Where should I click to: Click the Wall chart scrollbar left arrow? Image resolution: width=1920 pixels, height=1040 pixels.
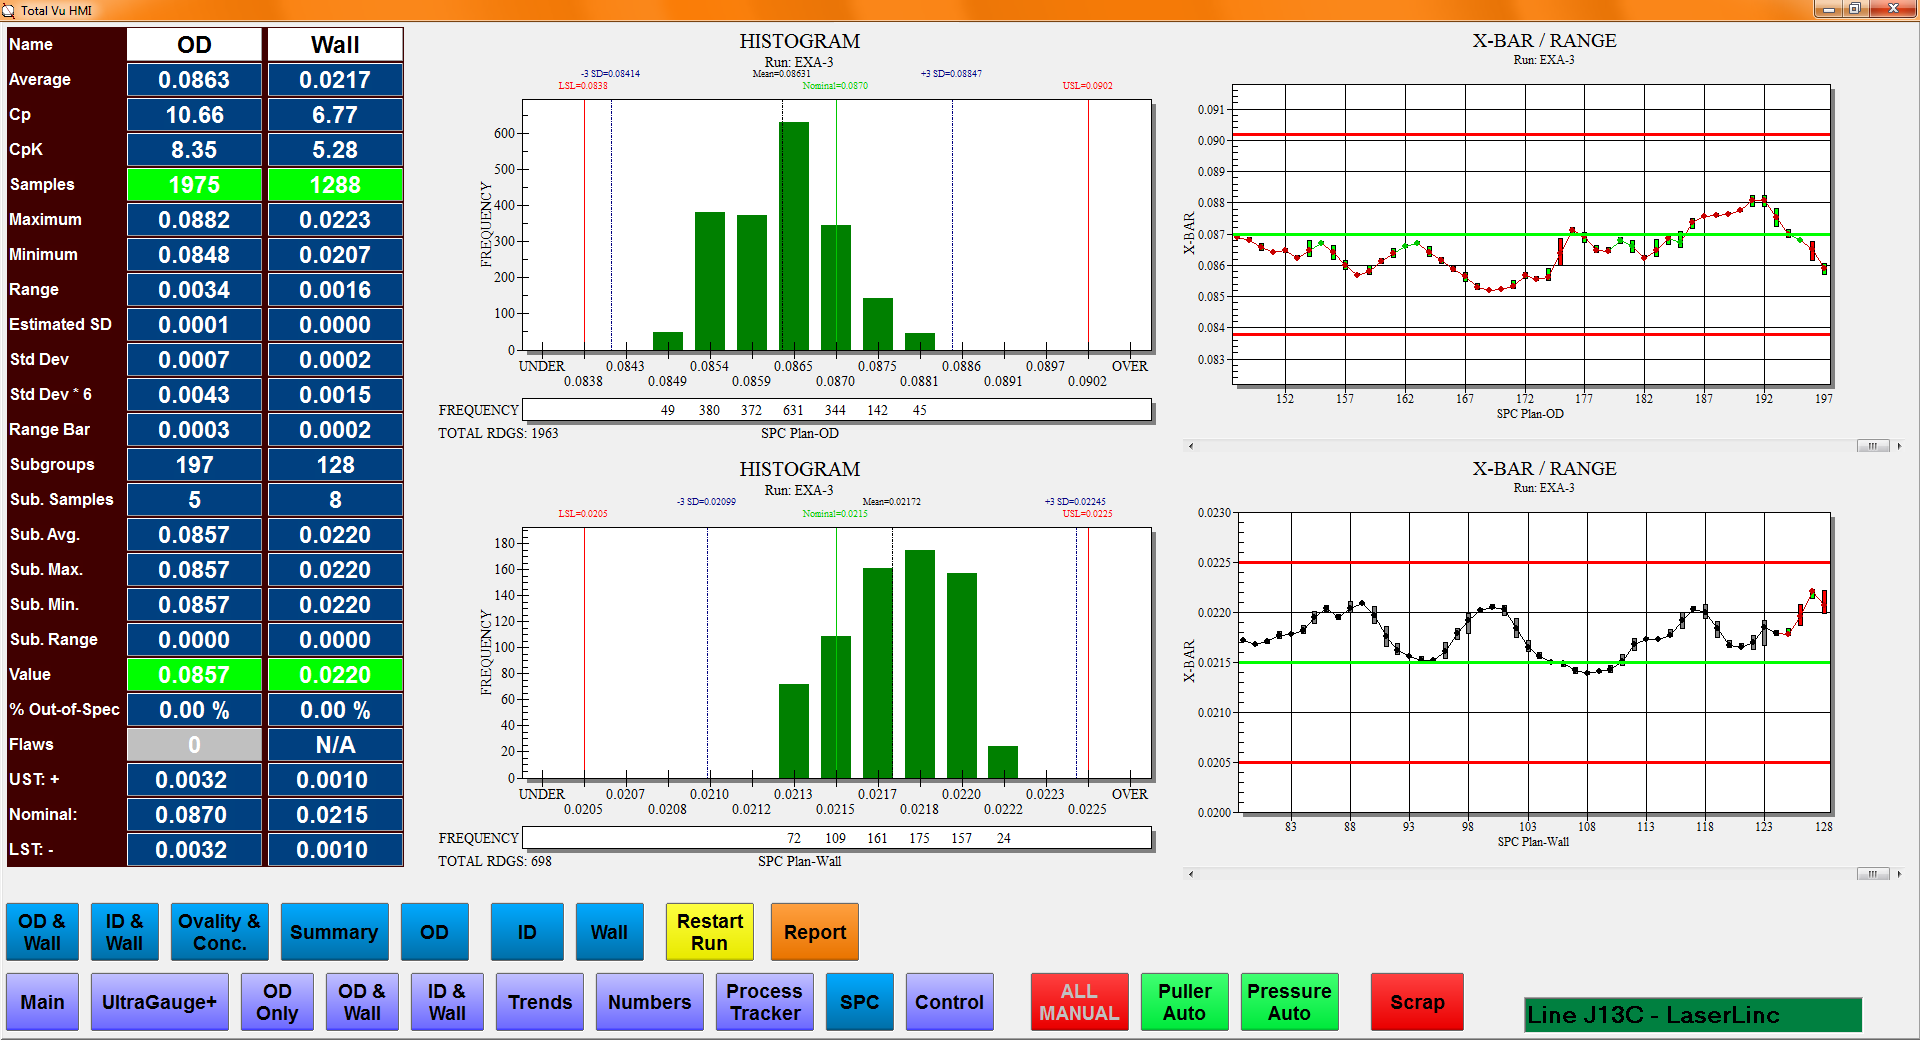pos(1190,874)
